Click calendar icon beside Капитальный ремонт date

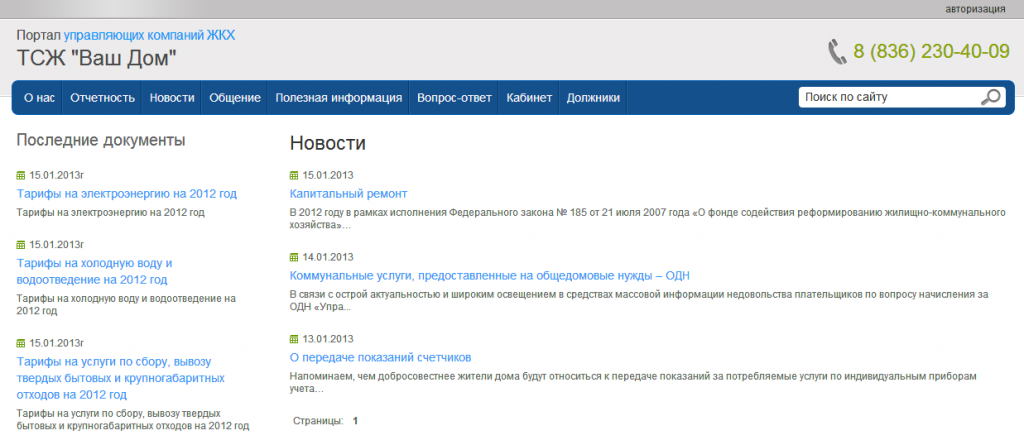click(294, 175)
